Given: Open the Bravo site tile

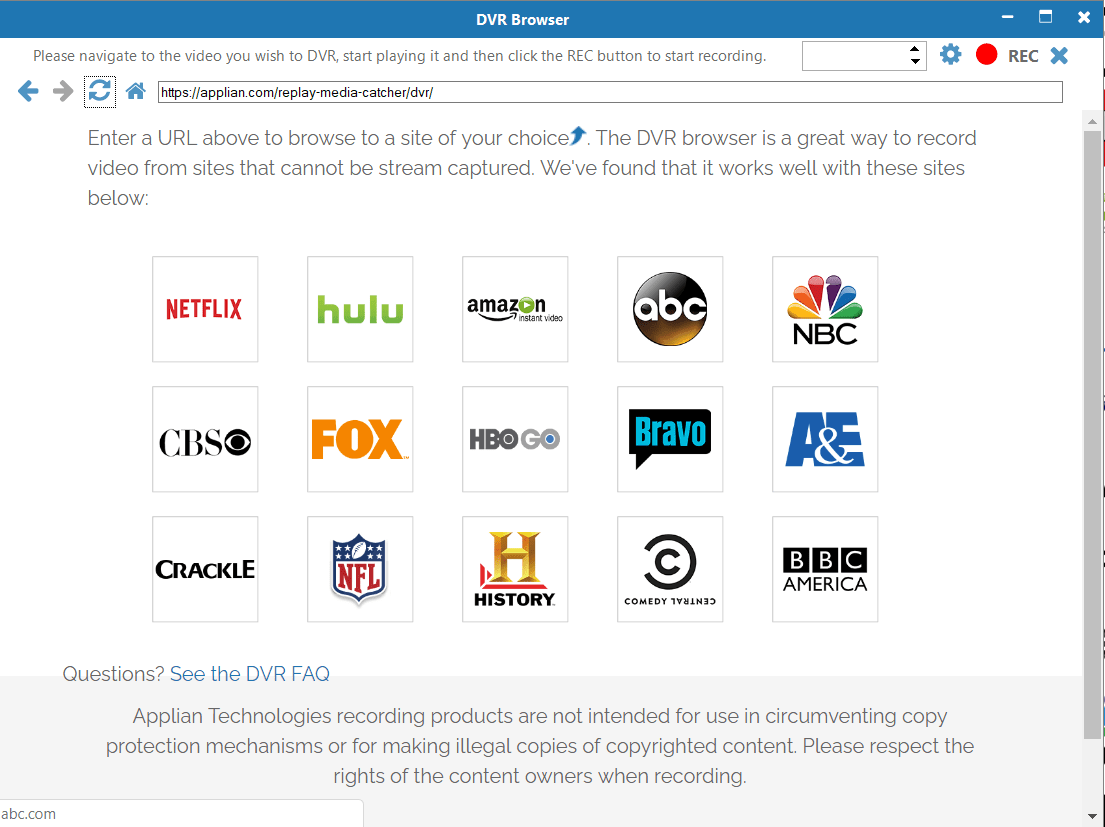Looking at the screenshot, I should [x=670, y=439].
